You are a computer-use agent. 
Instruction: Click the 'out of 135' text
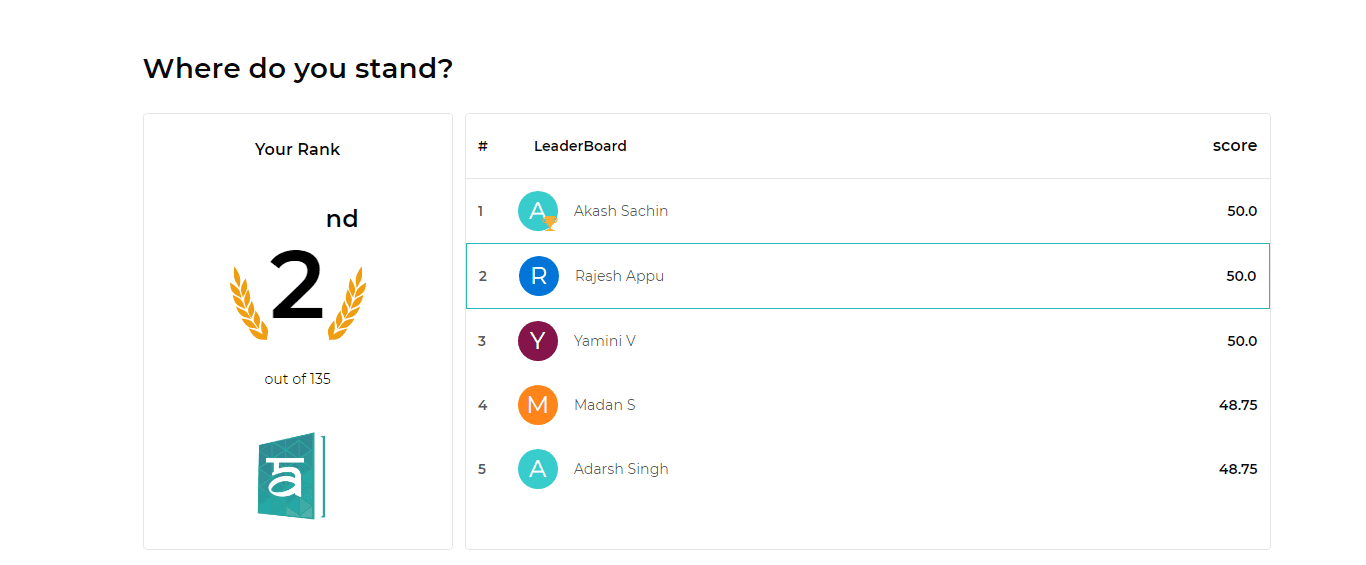[298, 379]
